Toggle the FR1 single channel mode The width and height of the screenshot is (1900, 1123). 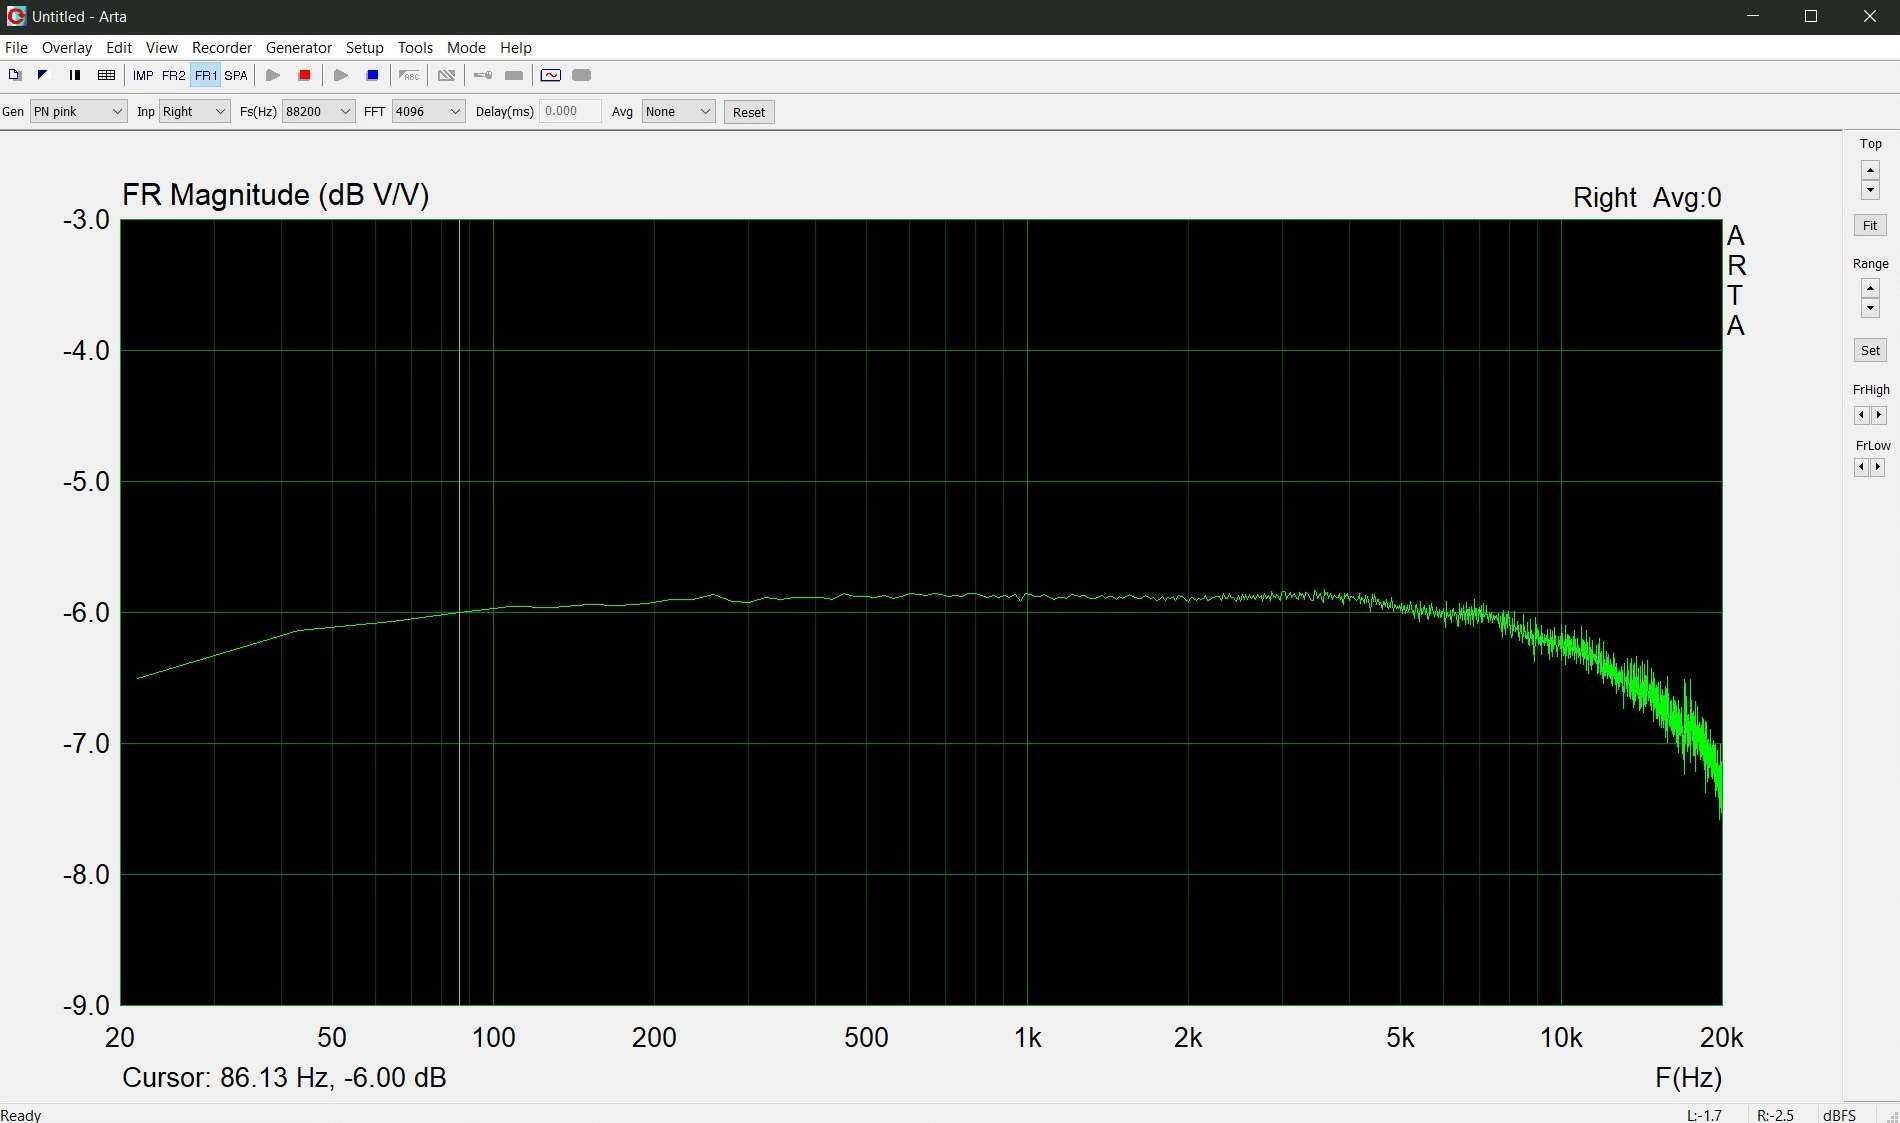[x=205, y=75]
